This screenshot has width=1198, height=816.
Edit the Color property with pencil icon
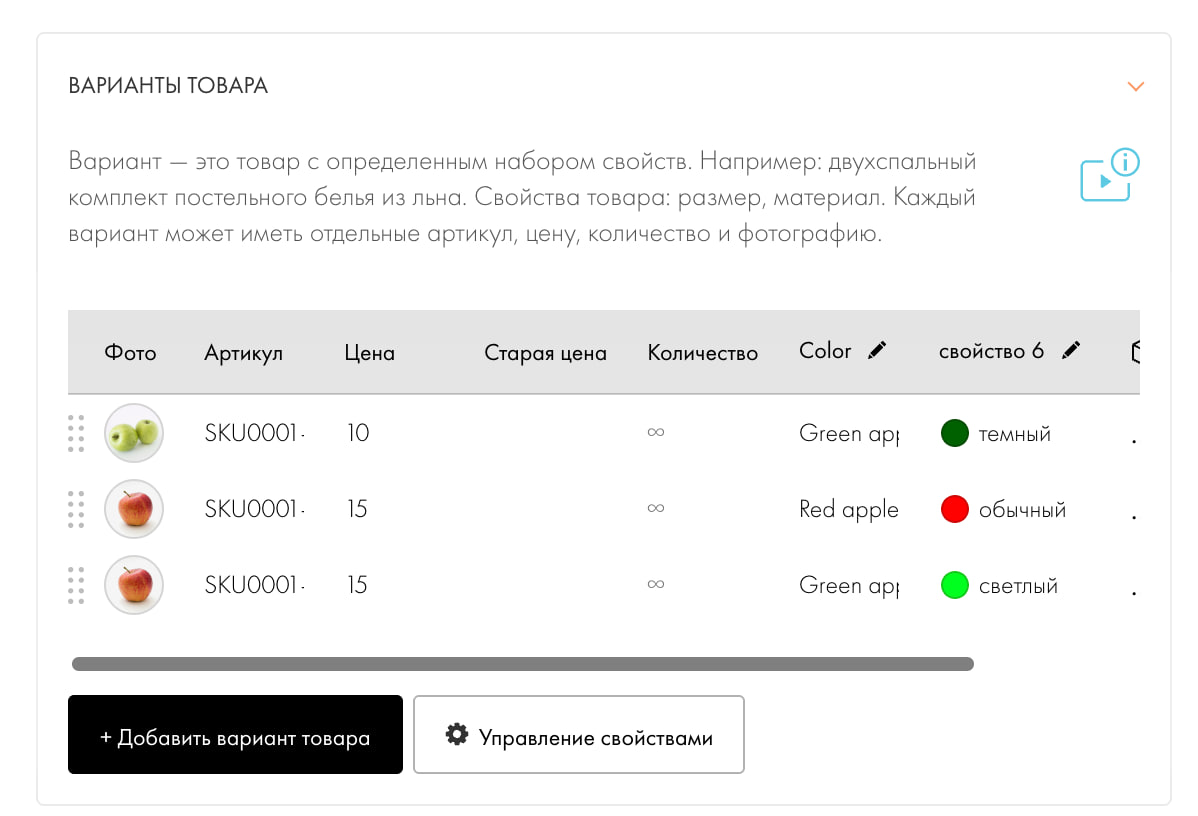877,351
